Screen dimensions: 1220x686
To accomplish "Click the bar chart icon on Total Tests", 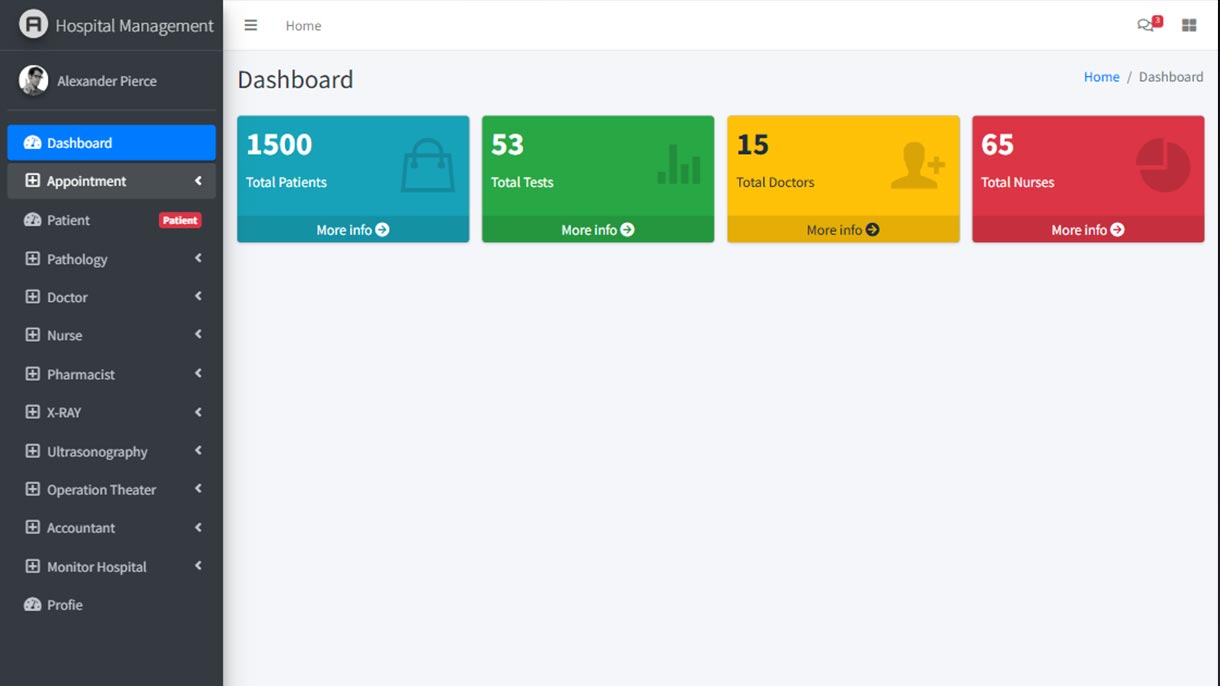I will 678,165.
